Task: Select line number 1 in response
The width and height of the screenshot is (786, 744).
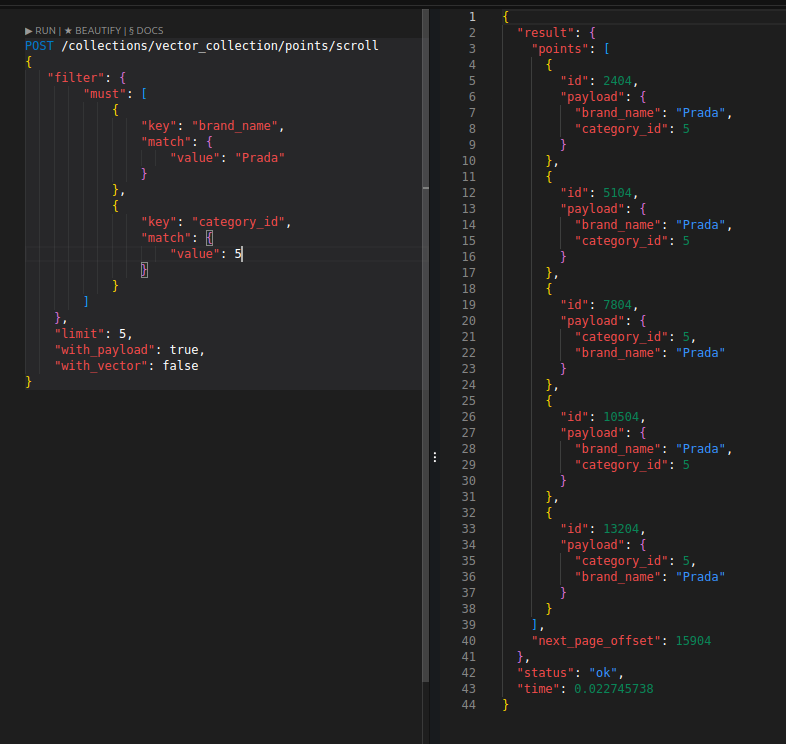Action: click(472, 17)
